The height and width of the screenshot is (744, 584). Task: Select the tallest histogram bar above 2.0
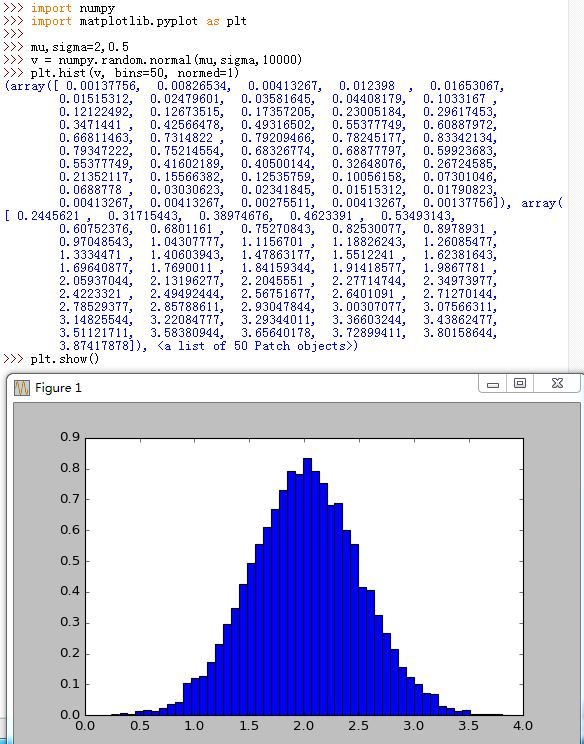[307, 586]
